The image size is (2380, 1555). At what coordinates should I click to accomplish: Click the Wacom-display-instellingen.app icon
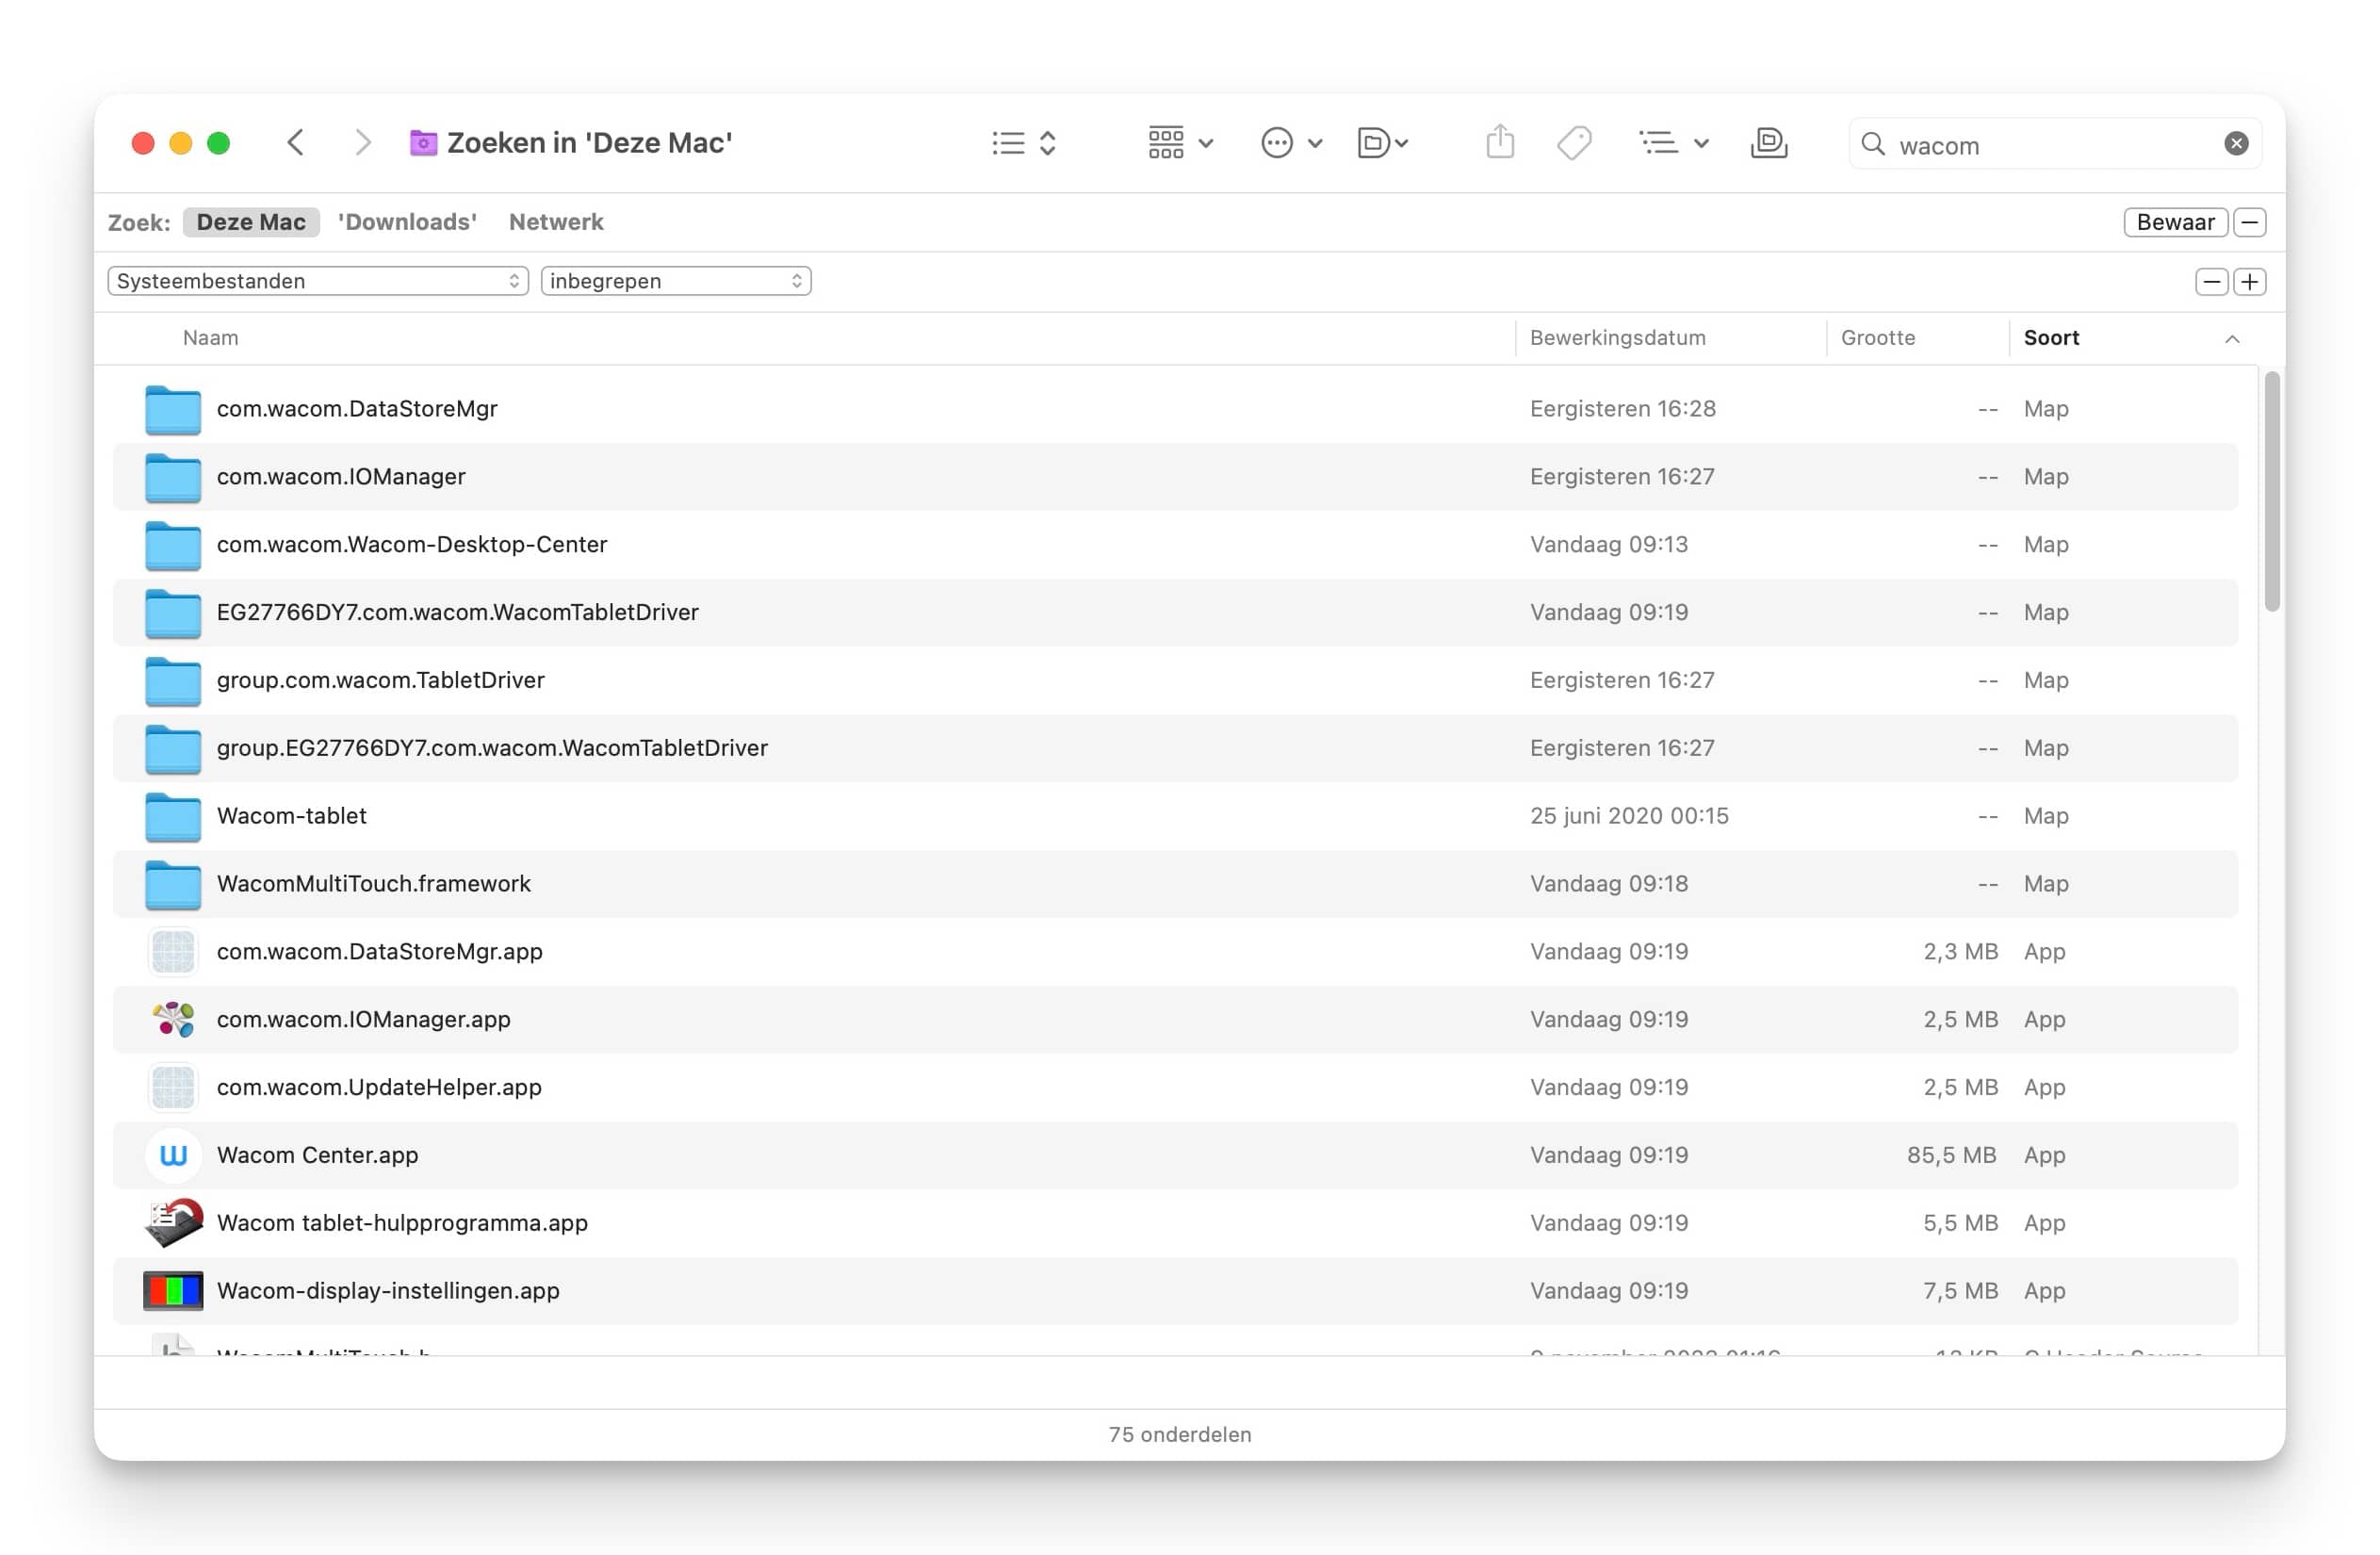pyautogui.click(x=173, y=1292)
